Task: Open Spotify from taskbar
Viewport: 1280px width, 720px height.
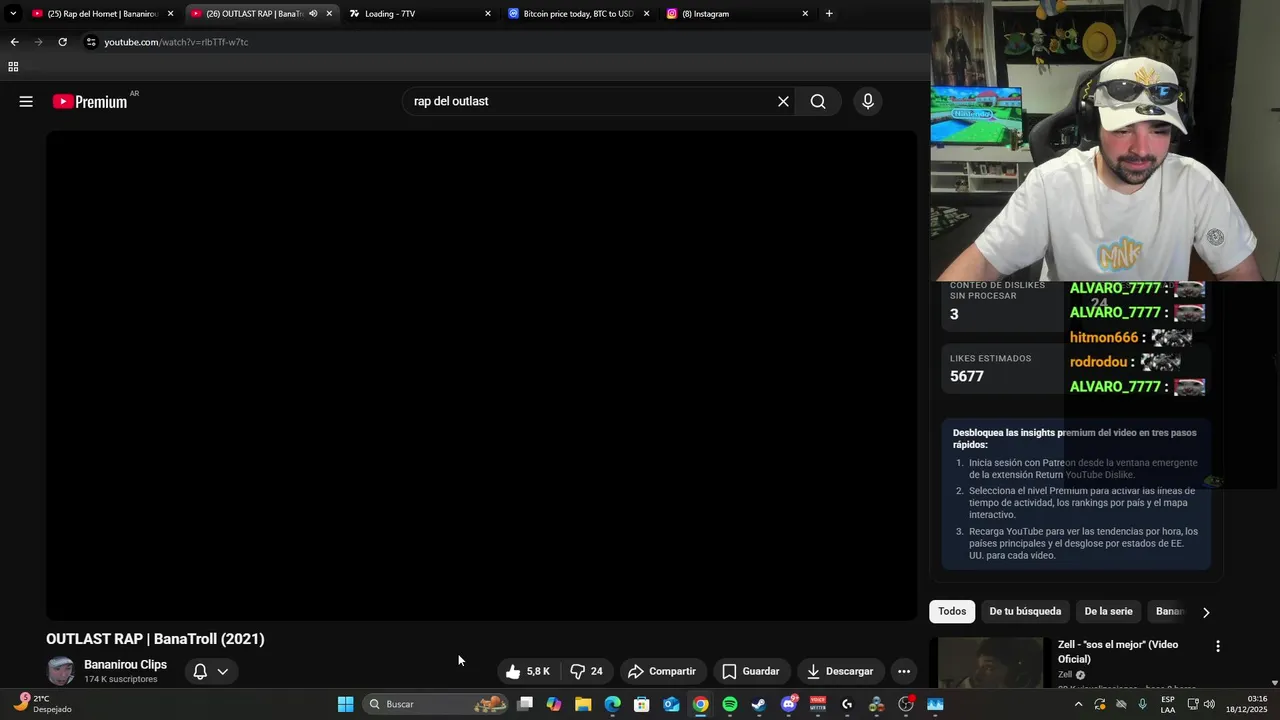Action: click(730, 704)
